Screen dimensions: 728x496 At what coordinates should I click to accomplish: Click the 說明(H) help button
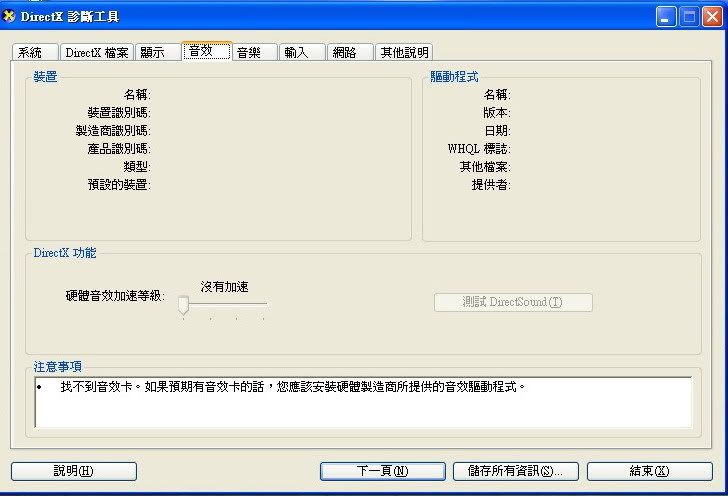tap(74, 471)
